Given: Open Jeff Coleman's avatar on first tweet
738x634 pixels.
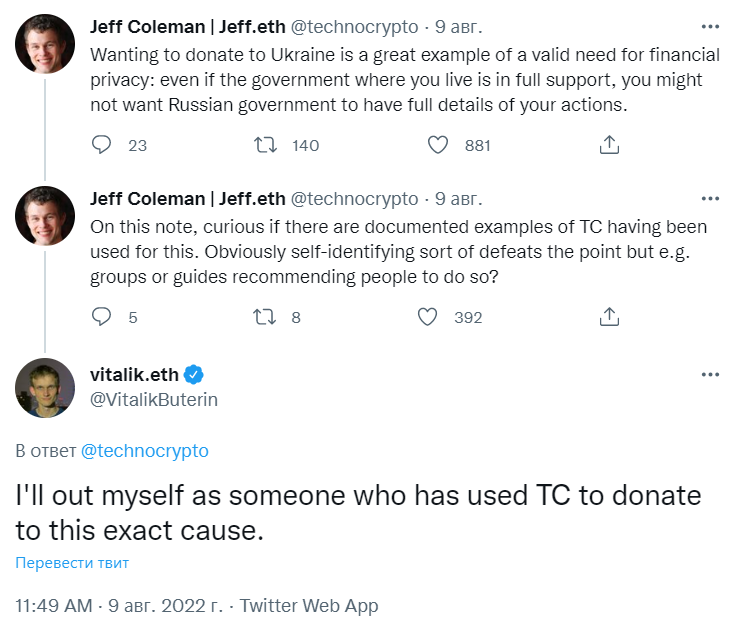Looking at the screenshot, I should 45,43.
